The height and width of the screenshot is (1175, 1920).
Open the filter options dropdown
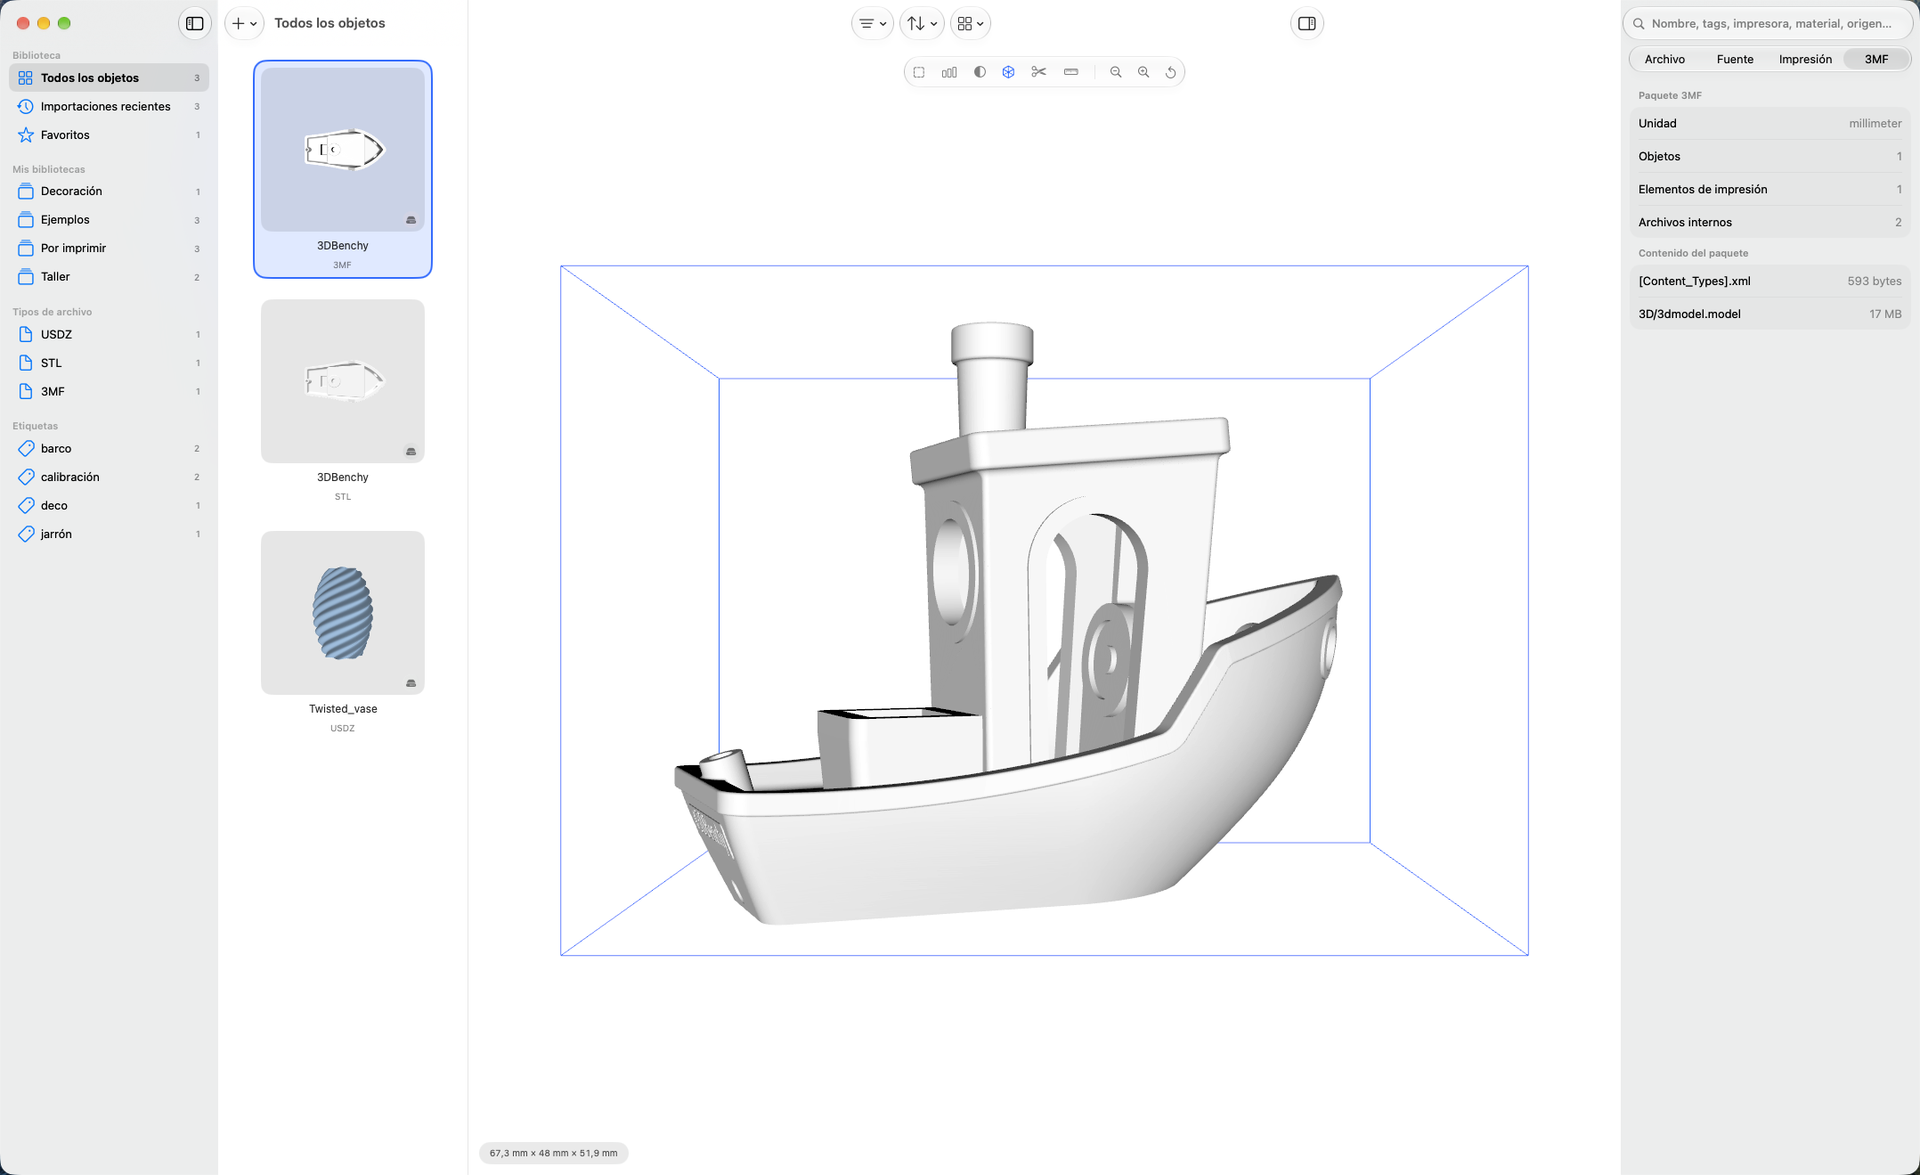872,23
